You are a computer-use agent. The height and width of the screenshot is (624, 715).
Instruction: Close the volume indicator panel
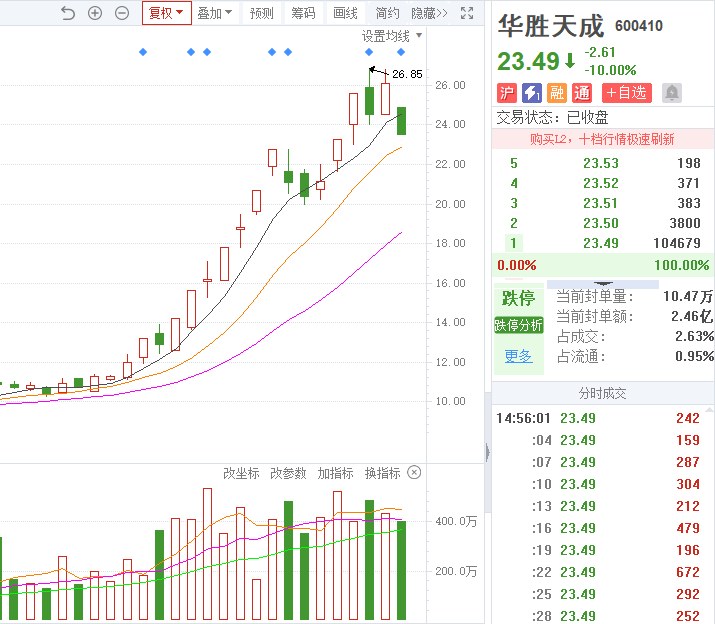point(414,473)
